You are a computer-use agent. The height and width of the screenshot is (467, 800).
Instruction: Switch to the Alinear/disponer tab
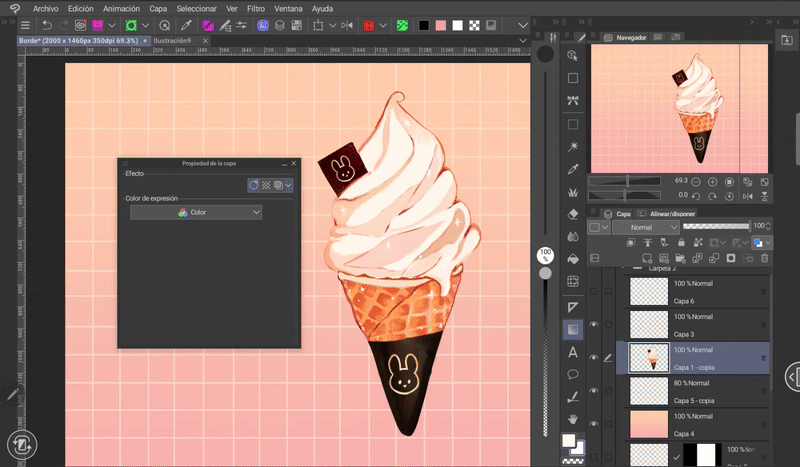[672, 213]
